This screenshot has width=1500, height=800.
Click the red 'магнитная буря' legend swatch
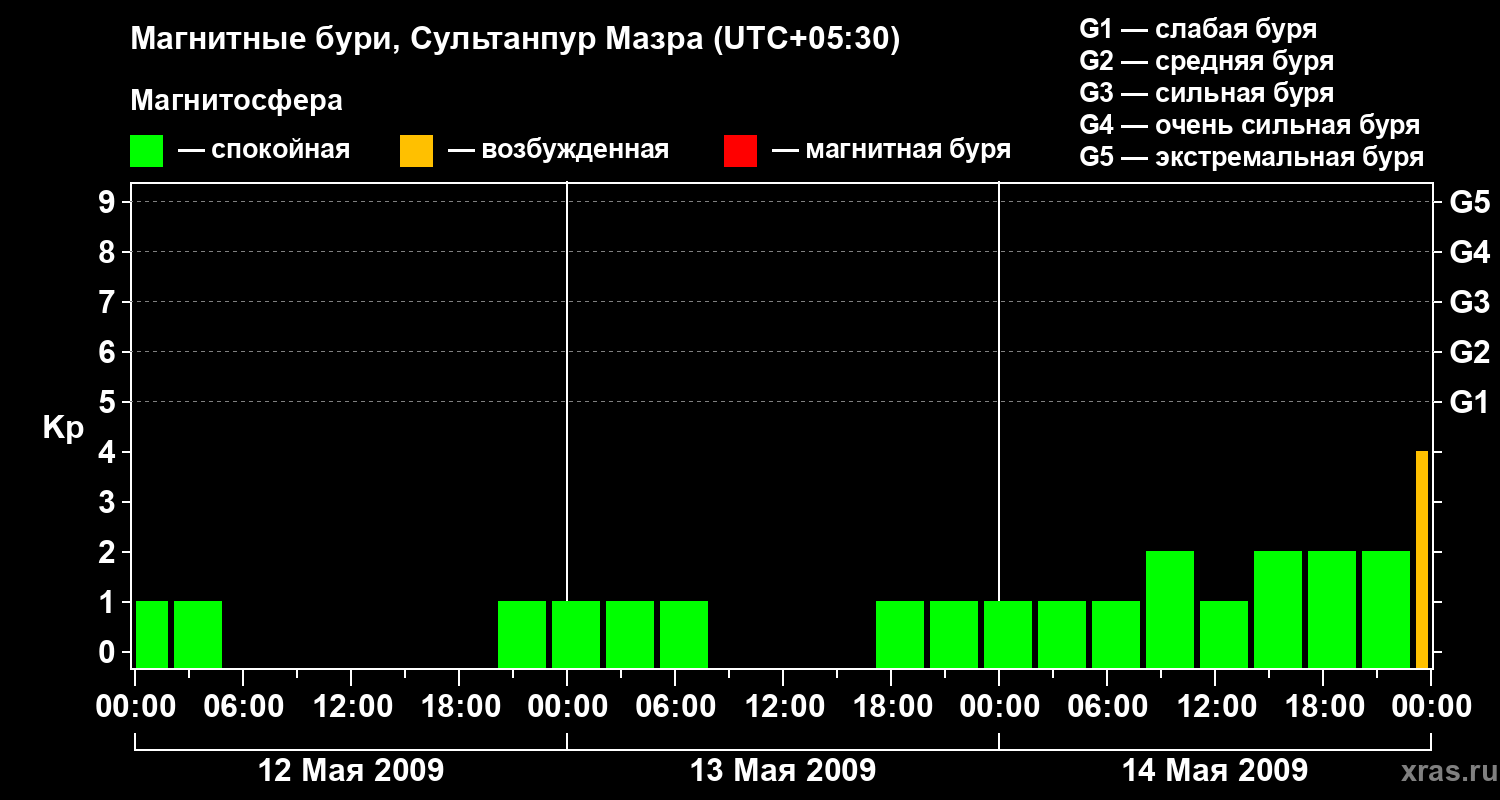pyautogui.click(x=740, y=151)
